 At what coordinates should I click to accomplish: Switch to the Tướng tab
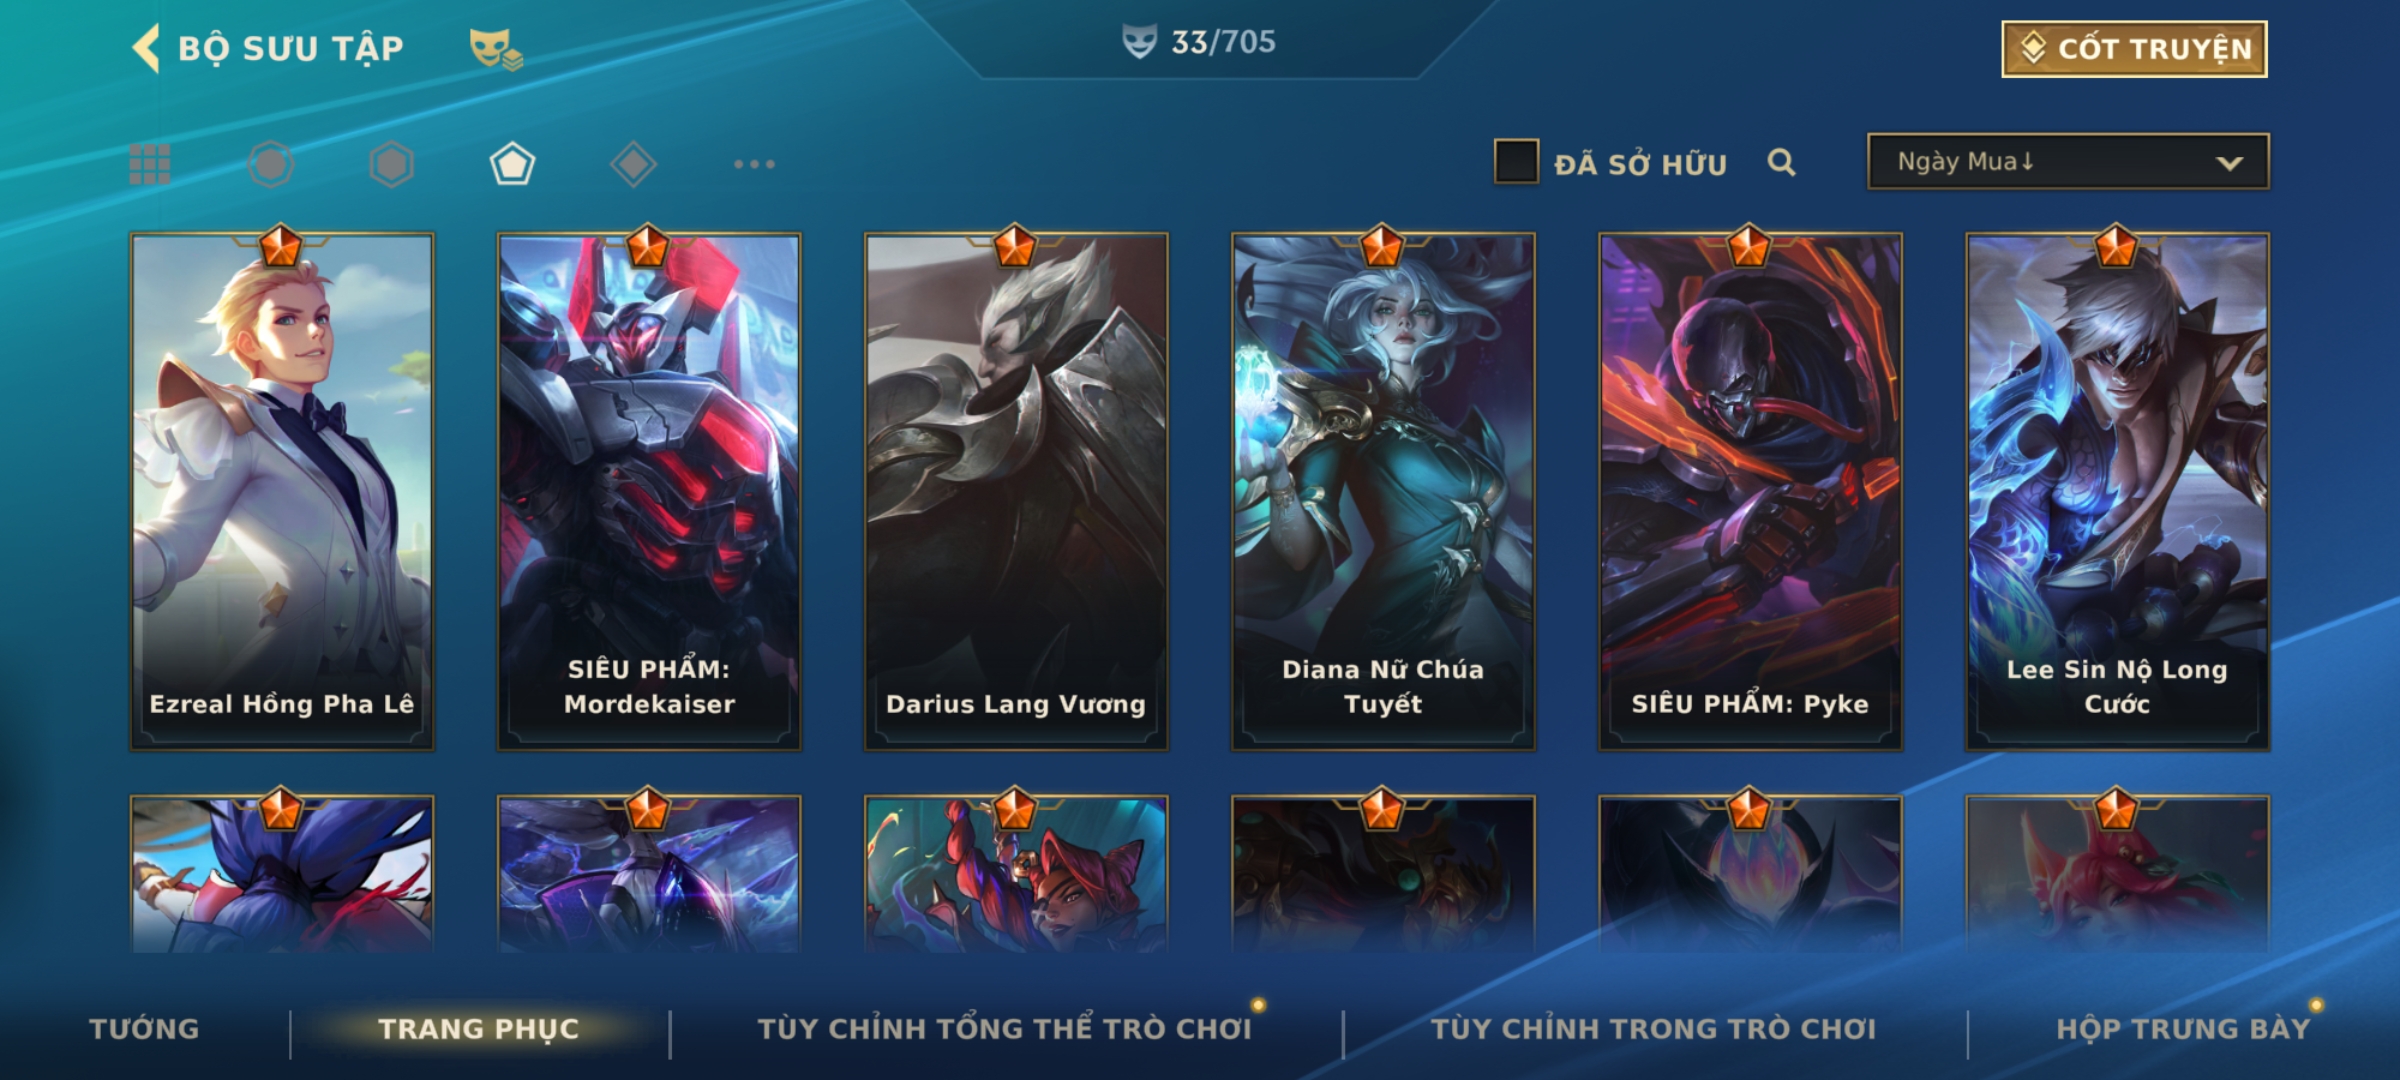pyautogui.click(x=144, y=1029)
